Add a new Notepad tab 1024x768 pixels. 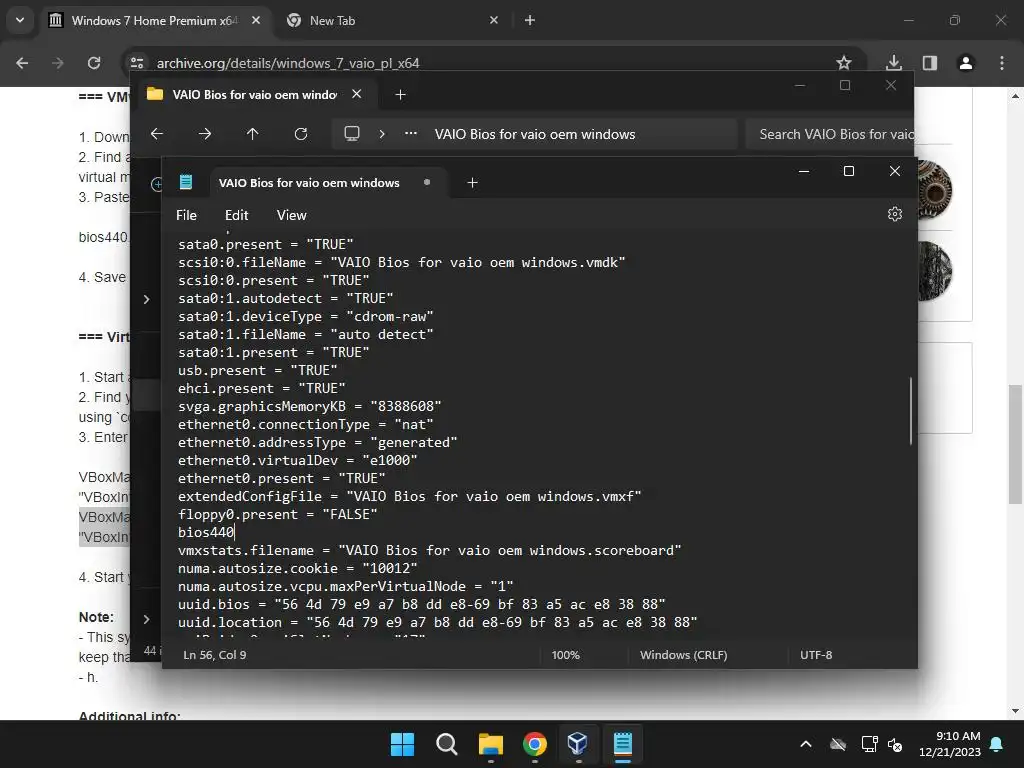(x=472, y=183)
